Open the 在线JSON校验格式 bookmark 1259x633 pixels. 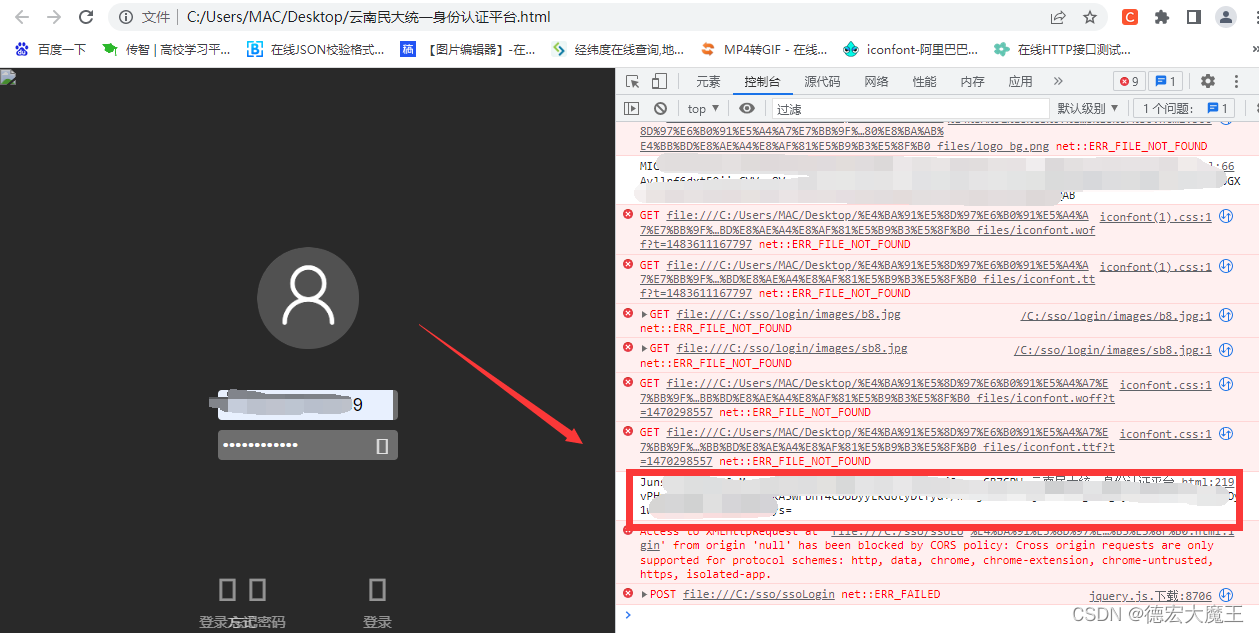point(316,49)
